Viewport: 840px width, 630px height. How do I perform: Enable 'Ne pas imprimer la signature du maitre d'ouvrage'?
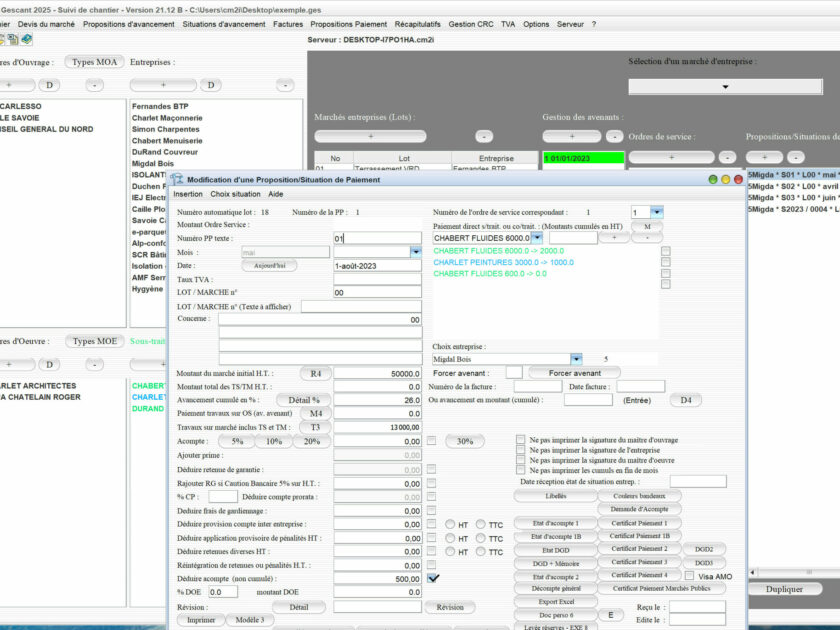pos(520,439)
